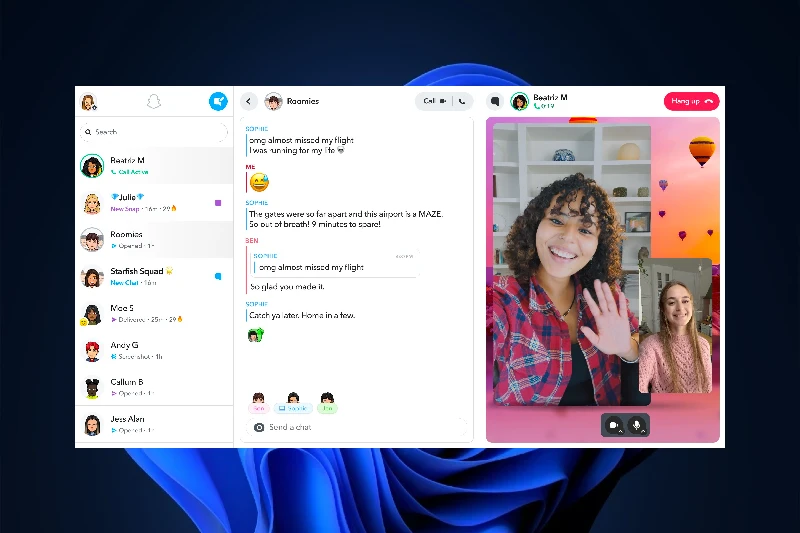Viewport: 800px width, 533px height.
Task: Expand microphone options caret in call controls
Action: [643, 432]
